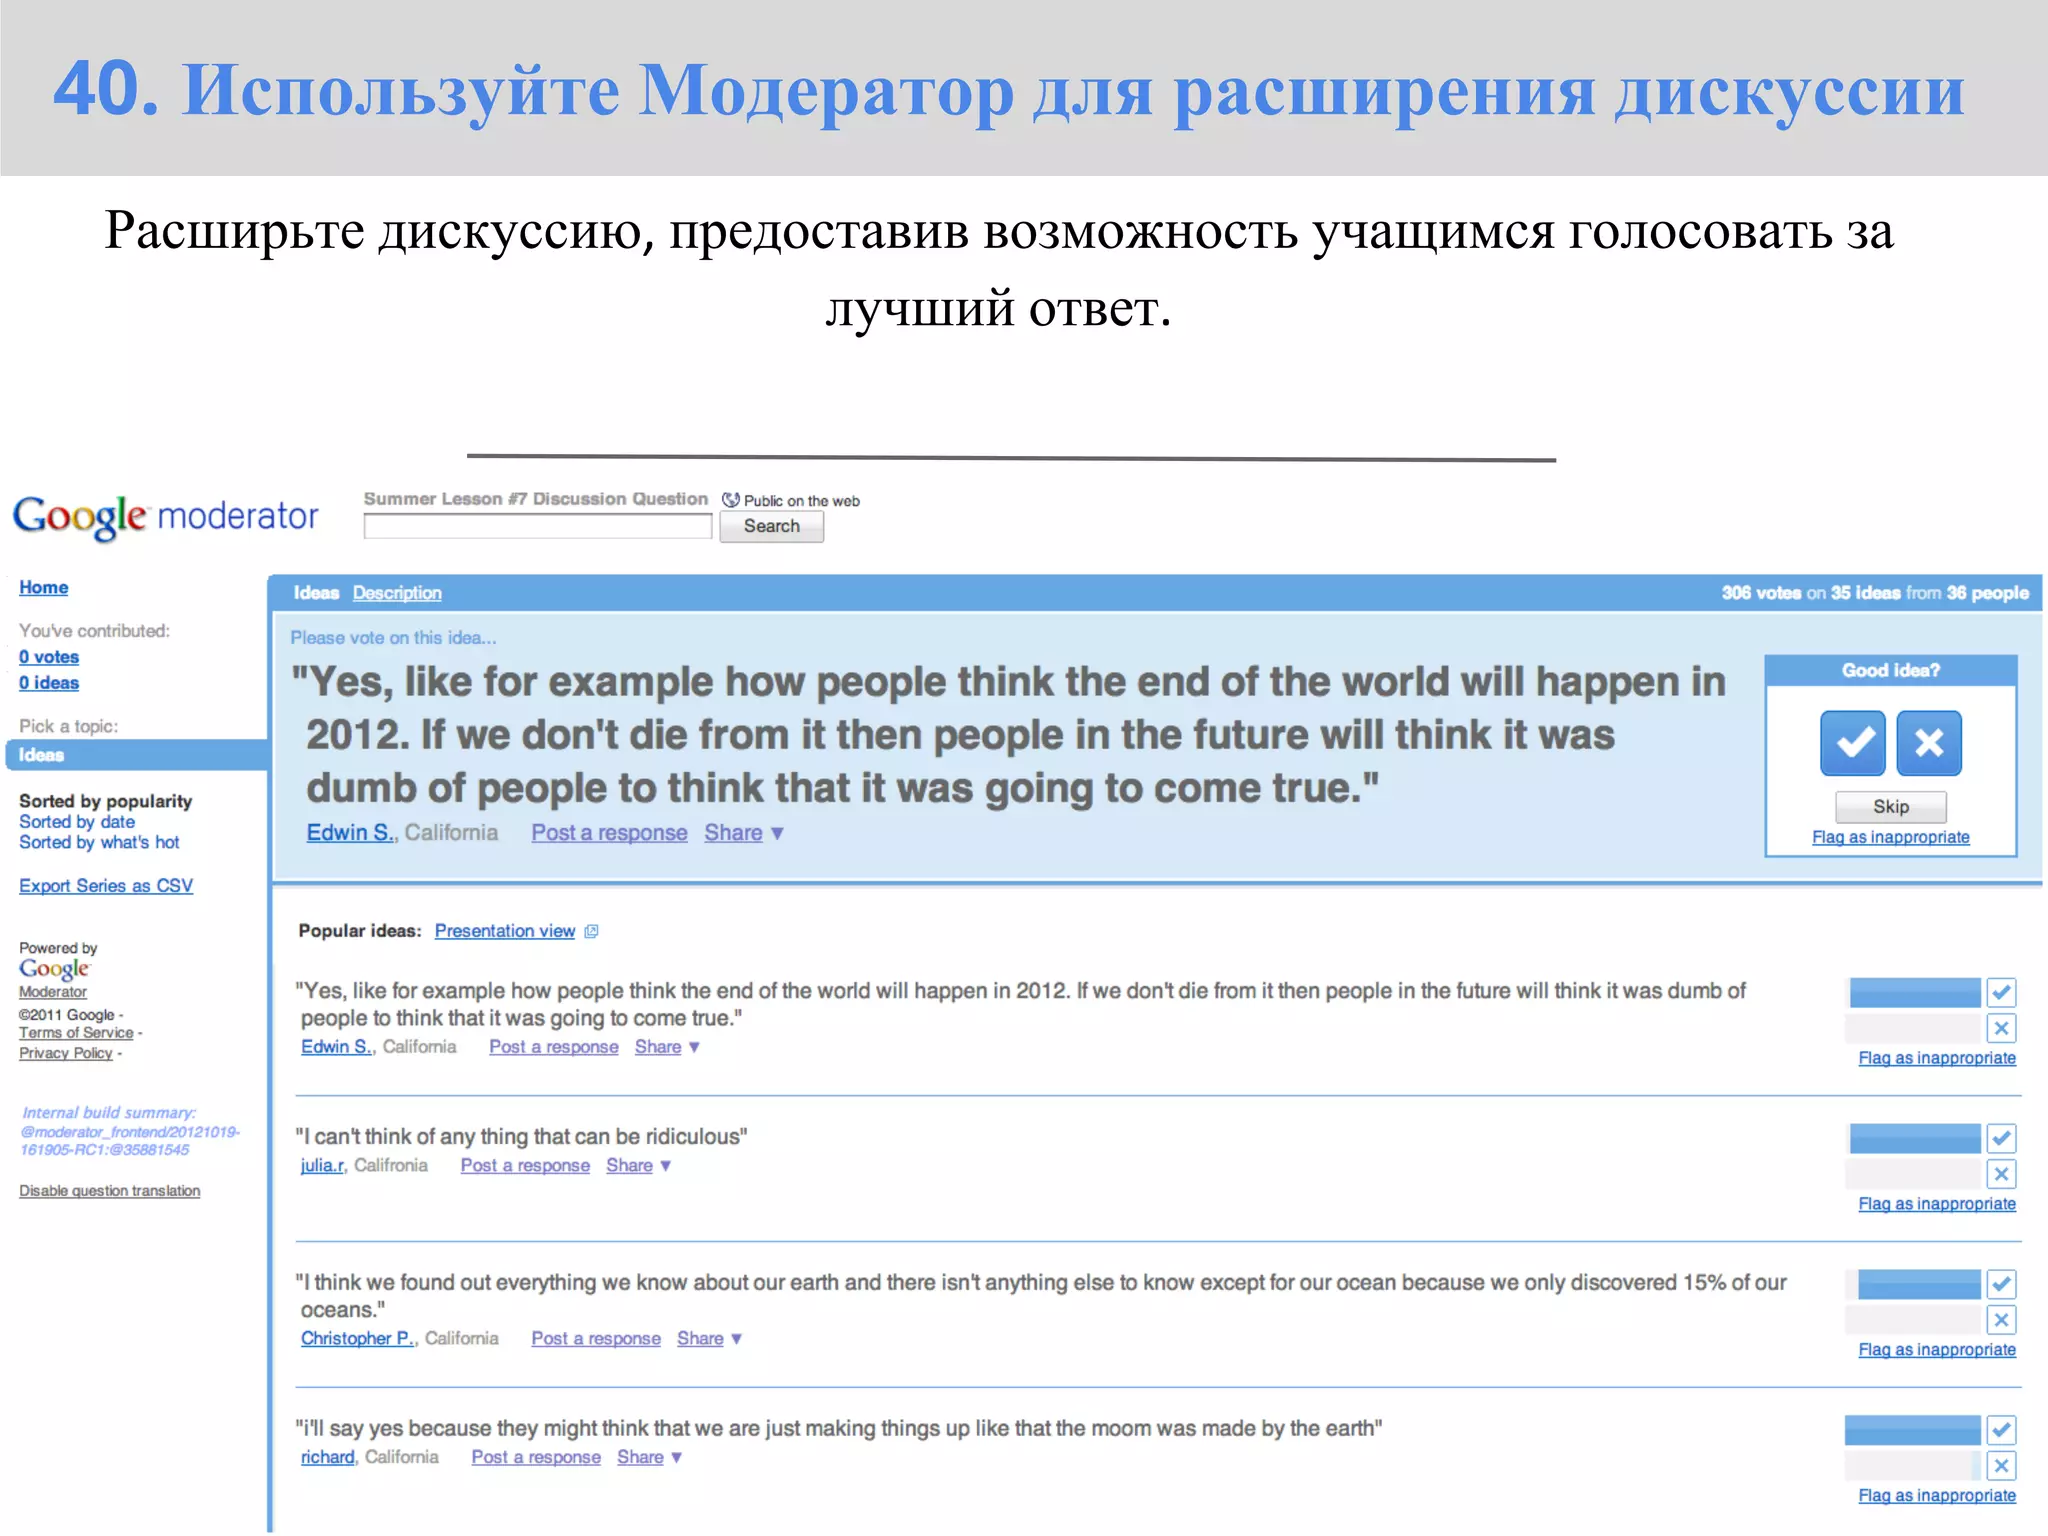Image resolution: width=2048 pixels, height=1536 pixels.
Task: Switch to the Description tab
Action: coord(397,593)
